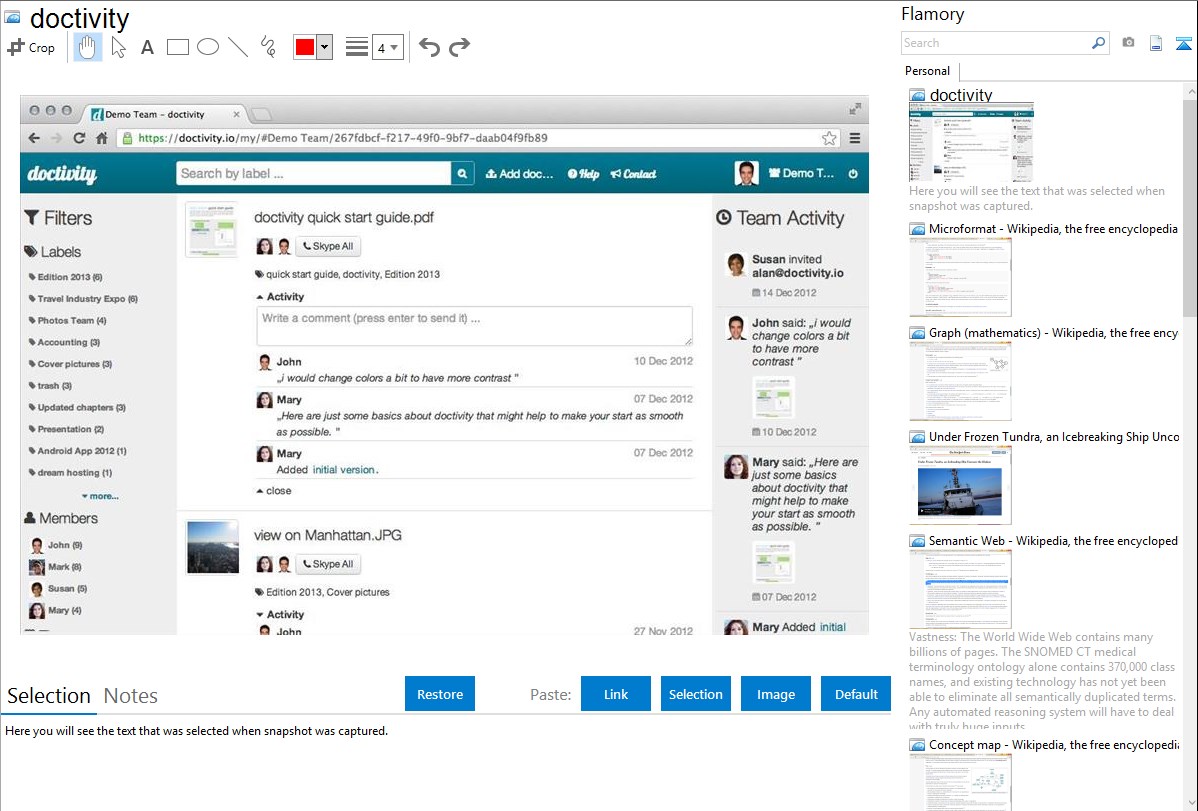1198x811 pixels.
Task: Collapse Activity under quick start guide.pdf
Action: 280,297
